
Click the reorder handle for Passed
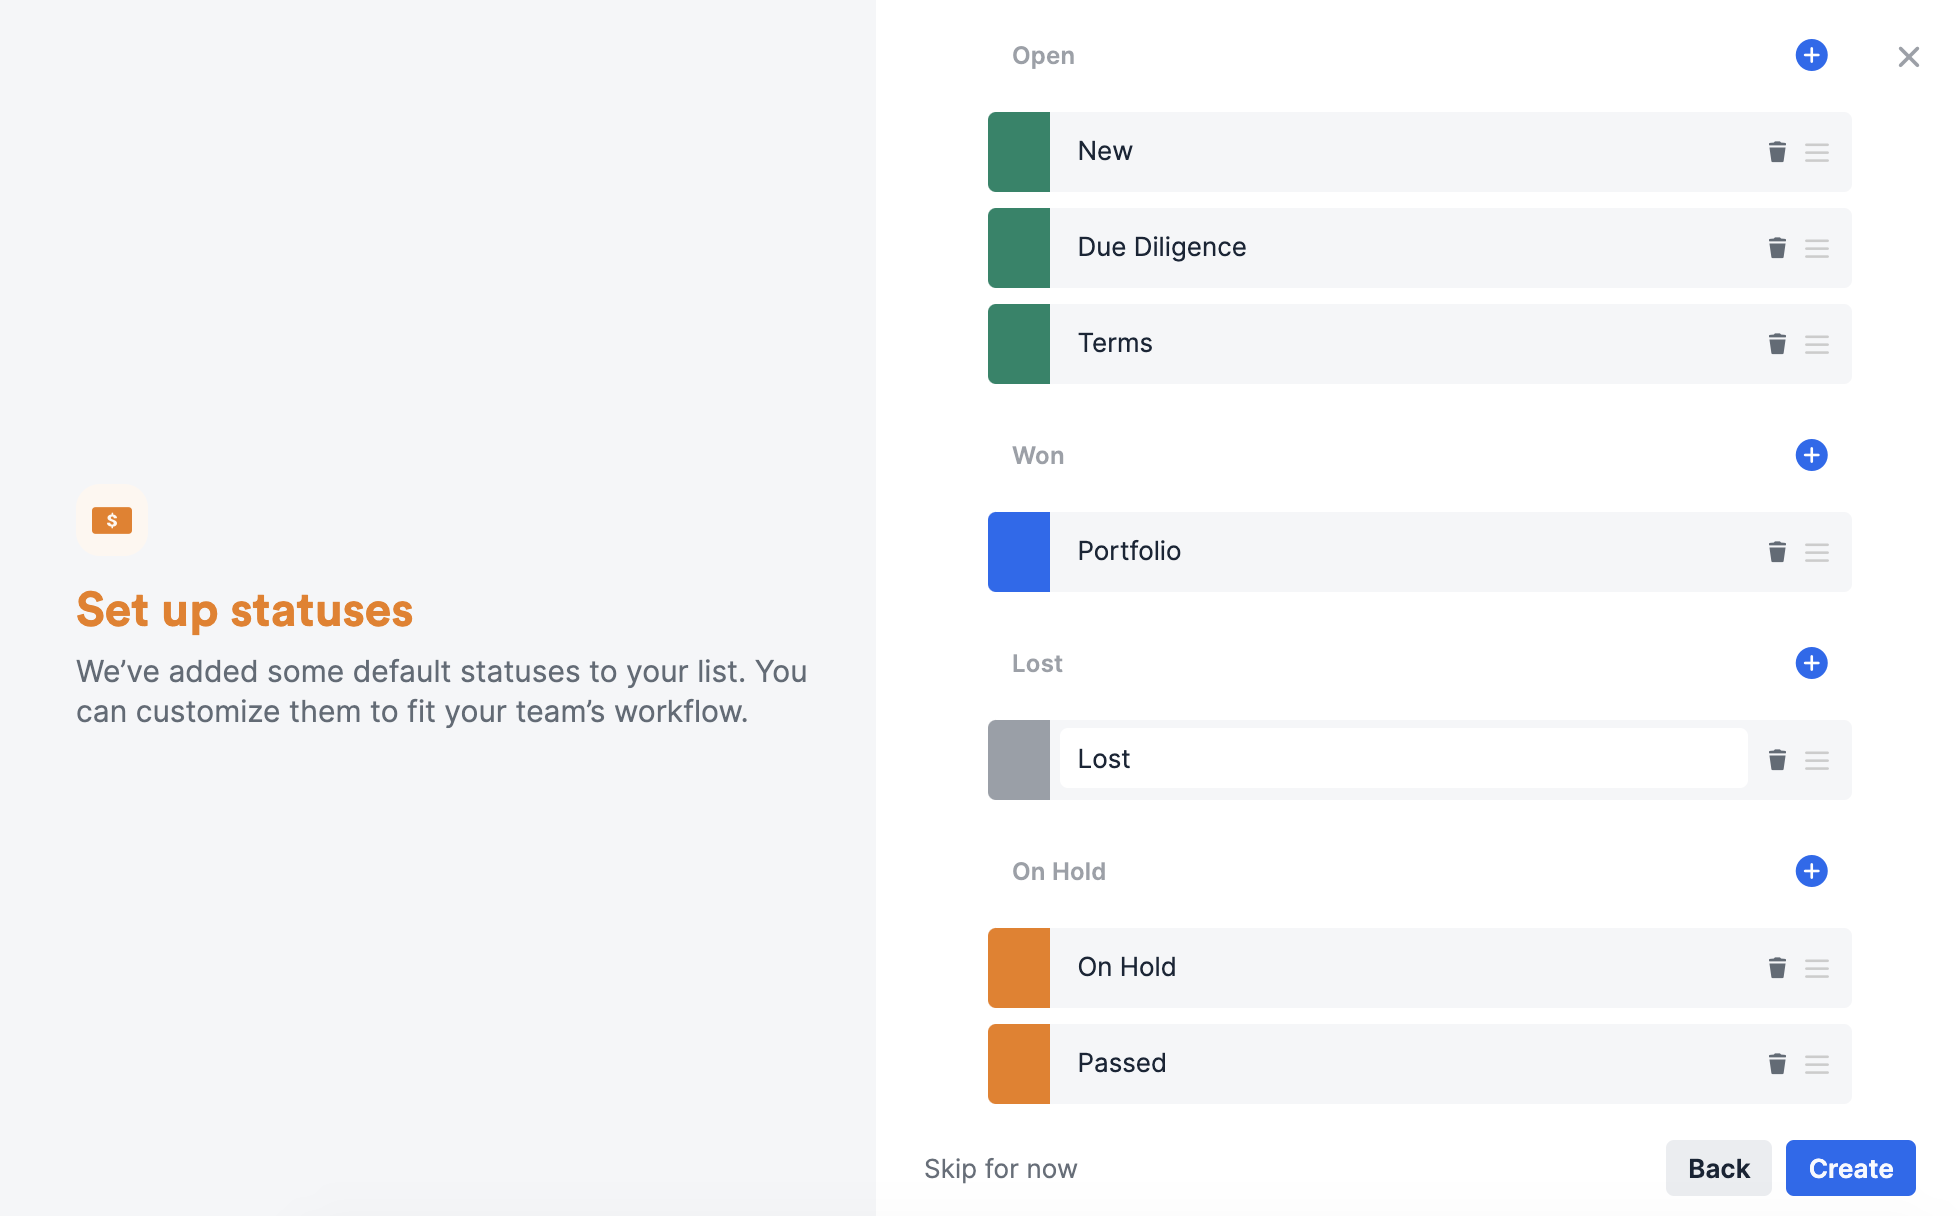[x=1817, y=1064]
